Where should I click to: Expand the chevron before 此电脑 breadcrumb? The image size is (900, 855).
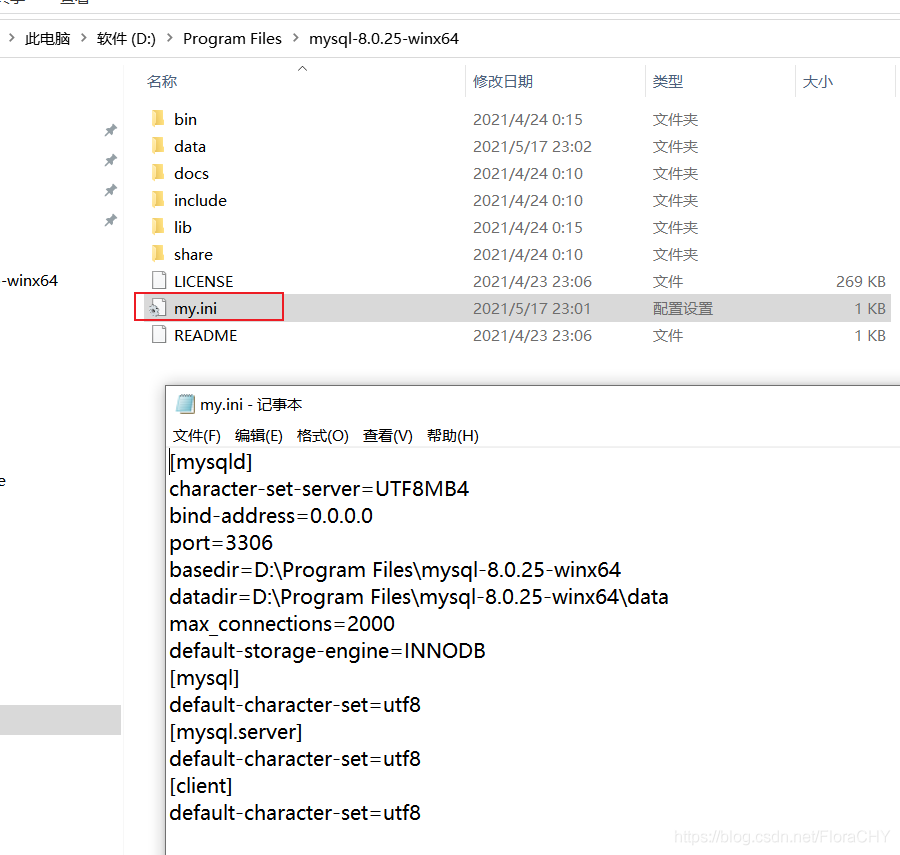tap(12, 38)
